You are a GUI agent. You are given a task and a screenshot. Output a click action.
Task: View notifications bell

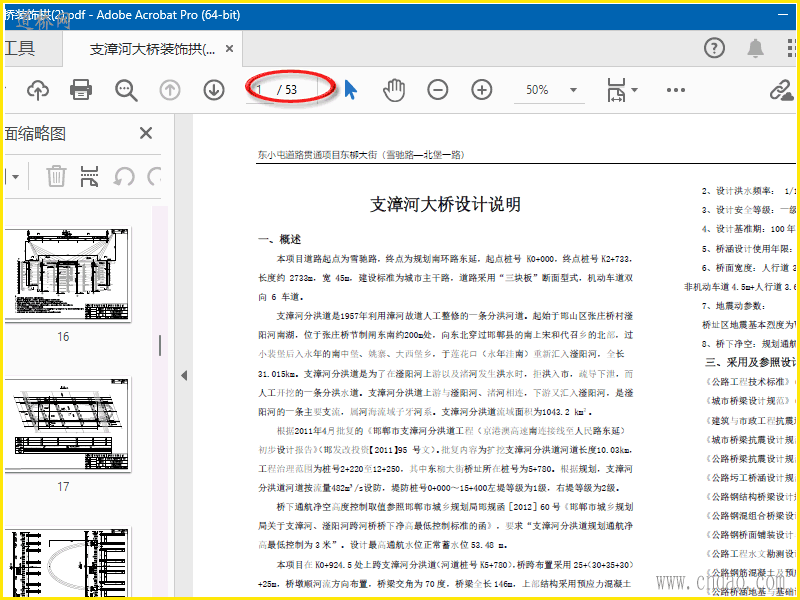click(x=756, y=48)
